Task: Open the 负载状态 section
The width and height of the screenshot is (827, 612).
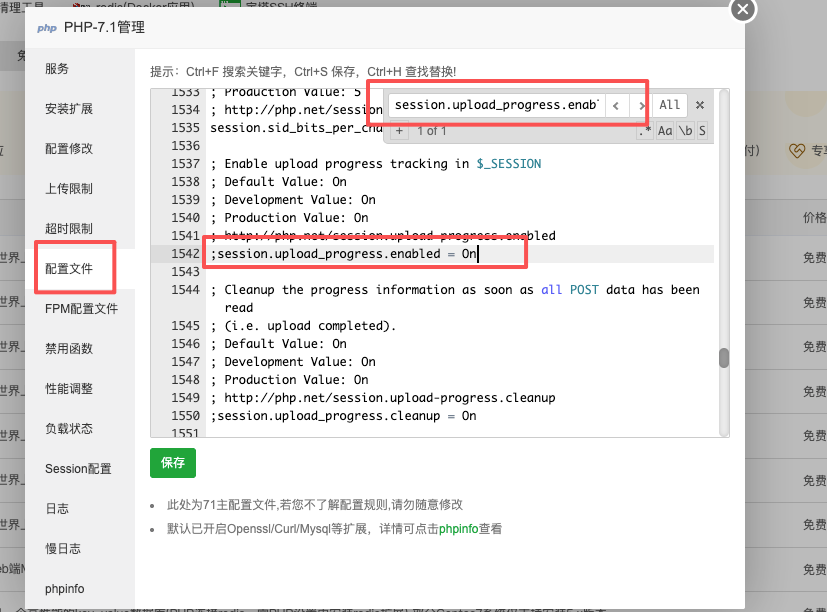Action: tap(69, 429)
